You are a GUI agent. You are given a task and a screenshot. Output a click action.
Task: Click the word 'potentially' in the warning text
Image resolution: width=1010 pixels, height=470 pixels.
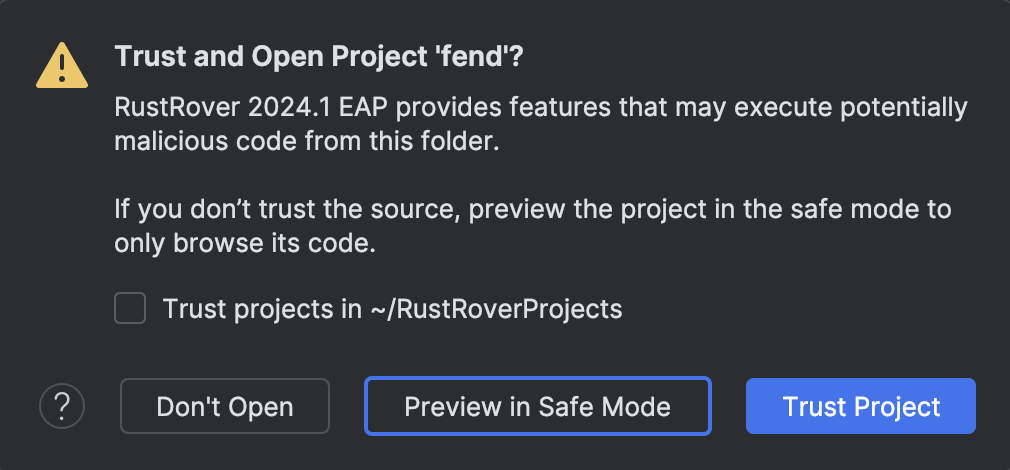pos(900,108)
